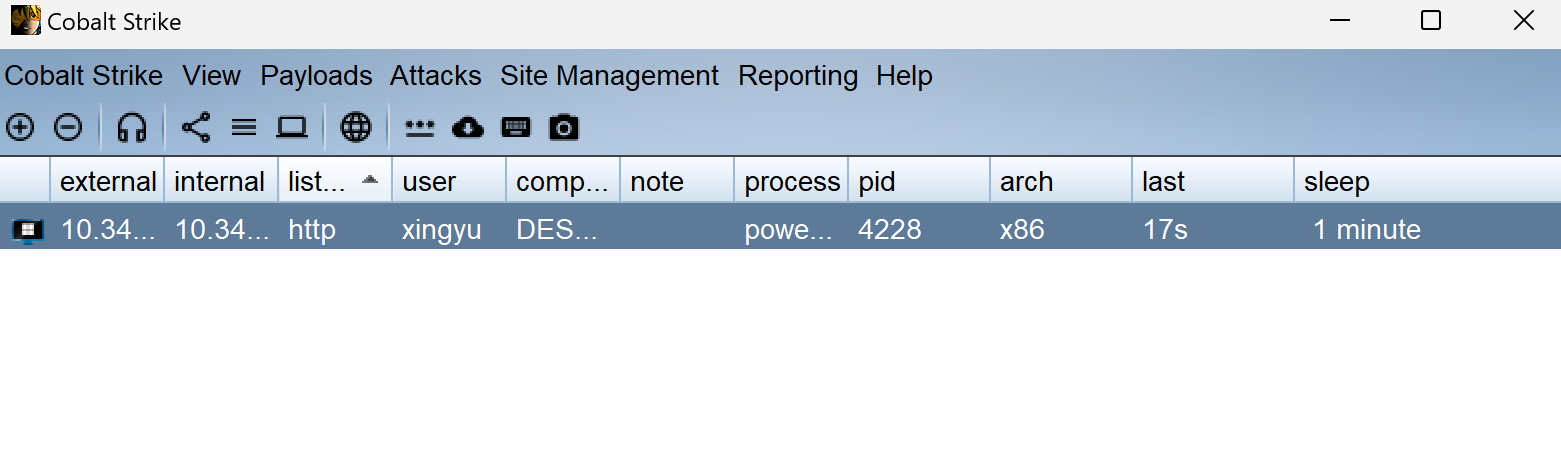
Task: Select the pid cell 4228
Action: [x=919, y=230]
